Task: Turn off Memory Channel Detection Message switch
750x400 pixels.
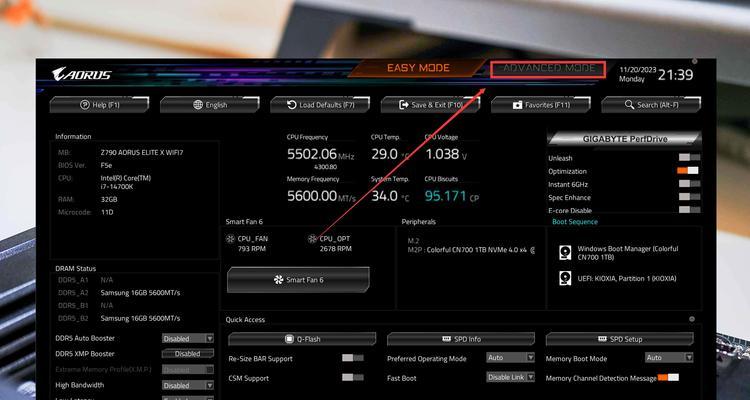Action: (668, 378)
